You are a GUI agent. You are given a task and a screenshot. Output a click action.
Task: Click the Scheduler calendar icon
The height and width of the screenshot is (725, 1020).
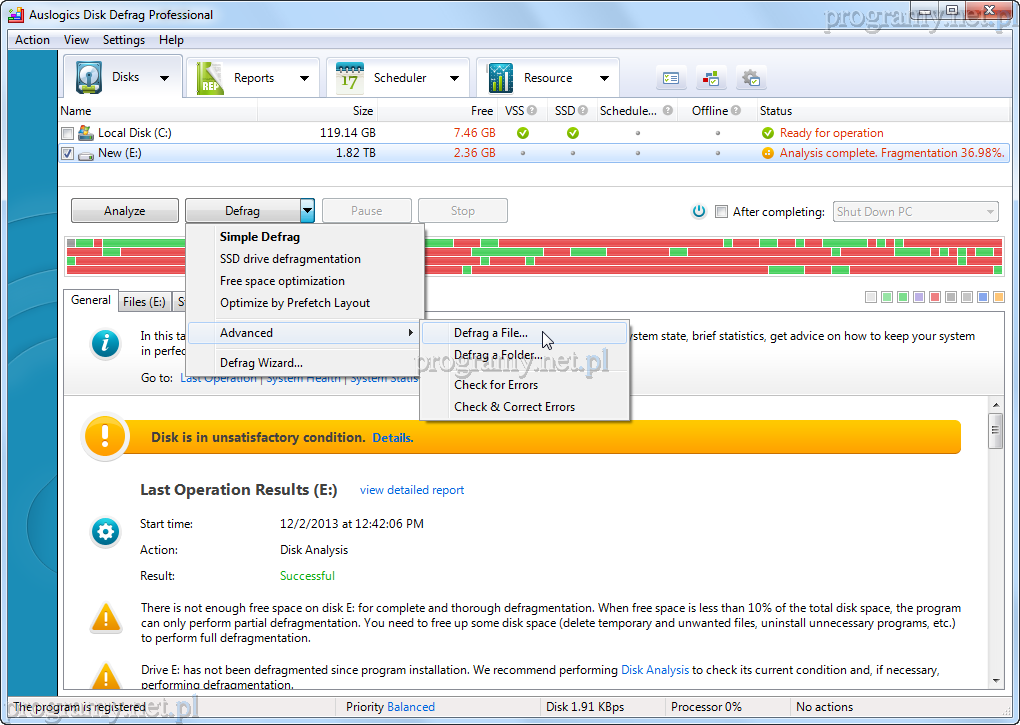pyautogui.click(x=350, y=78)
